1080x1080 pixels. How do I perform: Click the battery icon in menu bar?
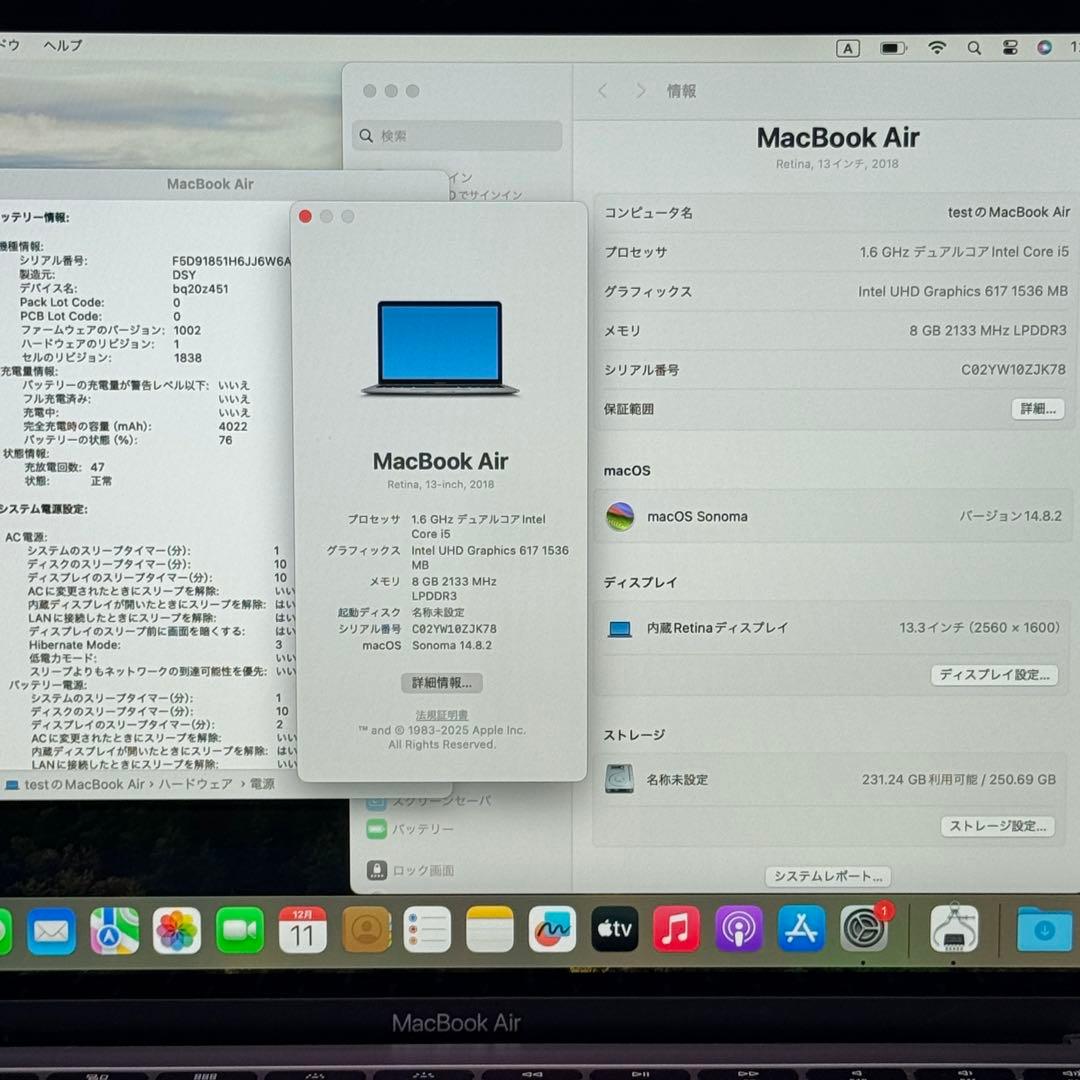pyautogui.click(x=893, y=47)
